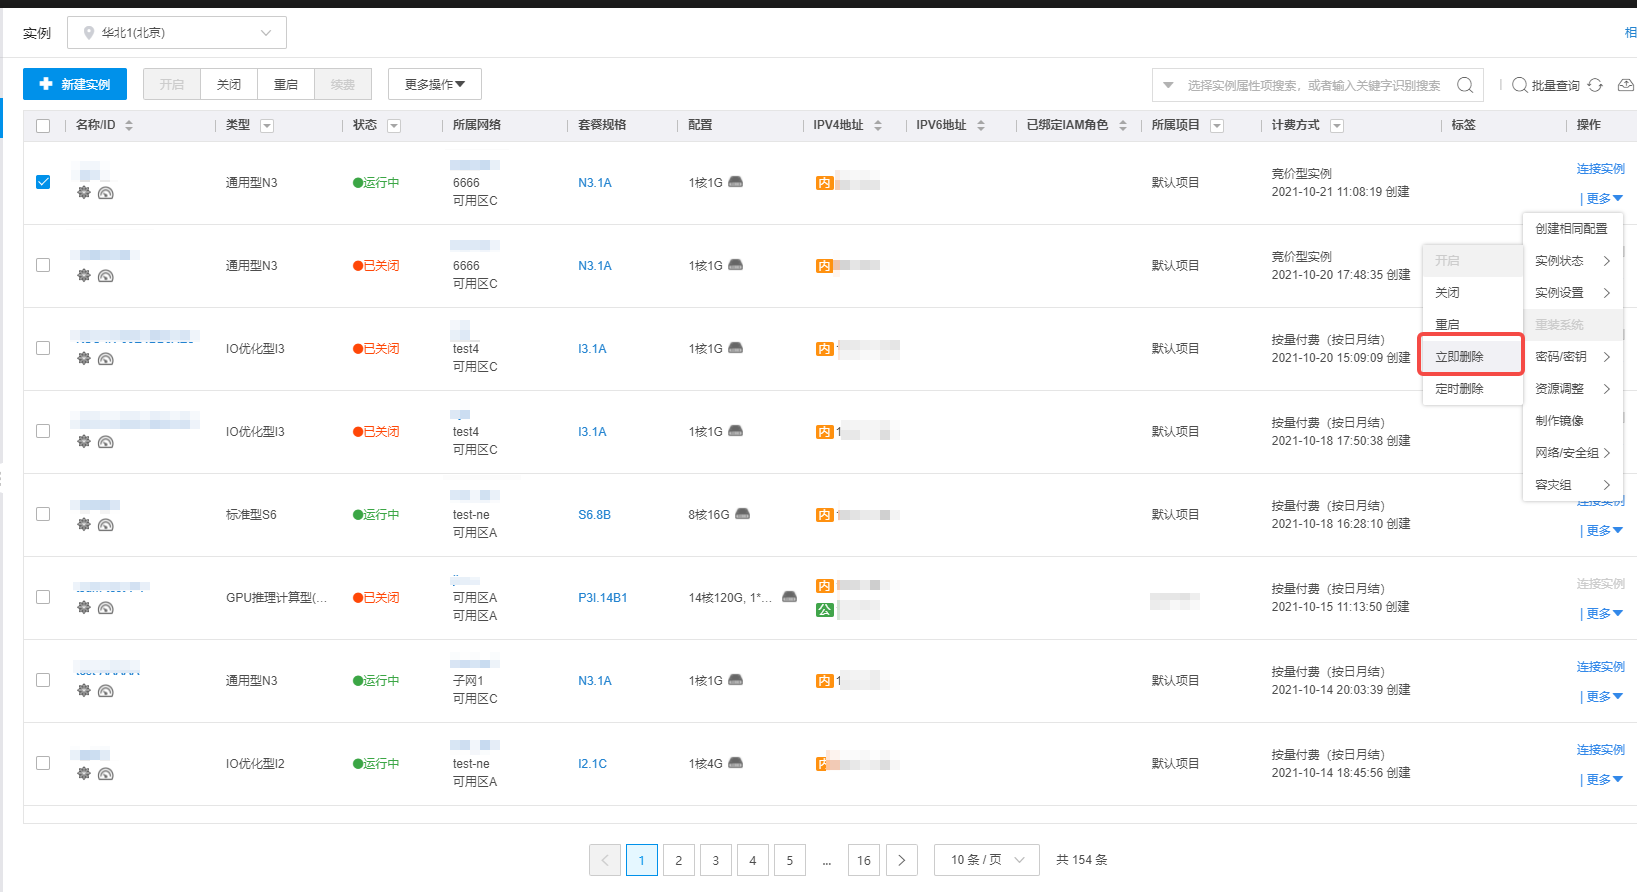Click the disk icon next to 8核16G
Image resolution: width=1637 pixels, height=892 pixels.
[742, 514]
